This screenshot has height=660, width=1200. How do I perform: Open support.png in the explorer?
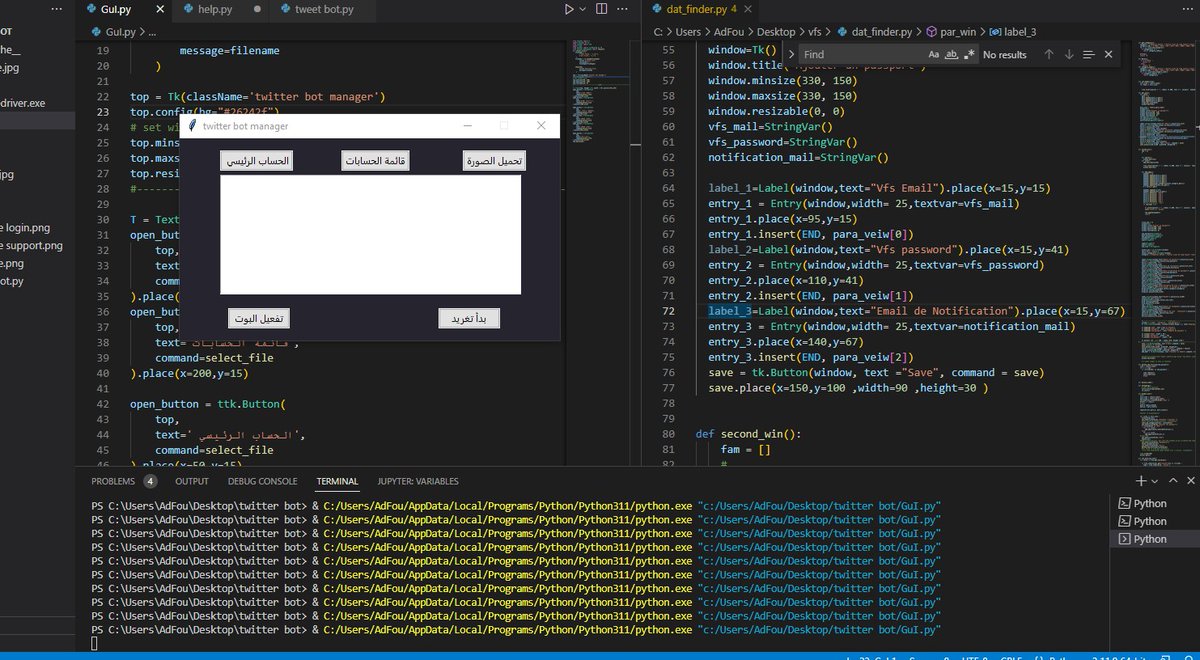point(35,245)
